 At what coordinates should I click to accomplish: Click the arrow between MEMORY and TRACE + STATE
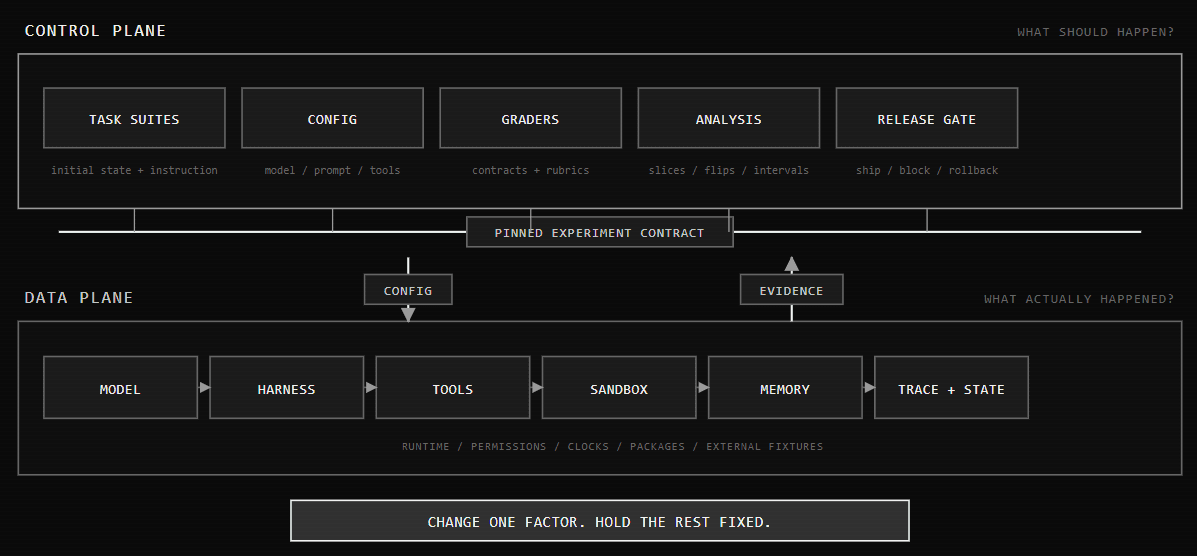[869, 387]
